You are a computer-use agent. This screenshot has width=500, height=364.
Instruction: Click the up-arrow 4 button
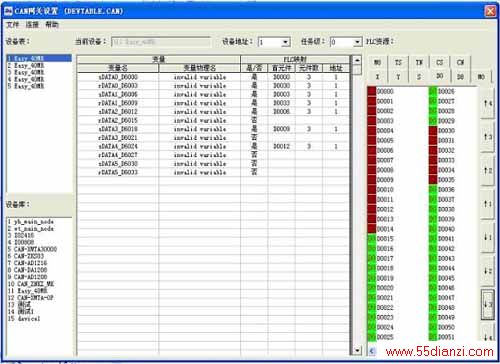487,104
